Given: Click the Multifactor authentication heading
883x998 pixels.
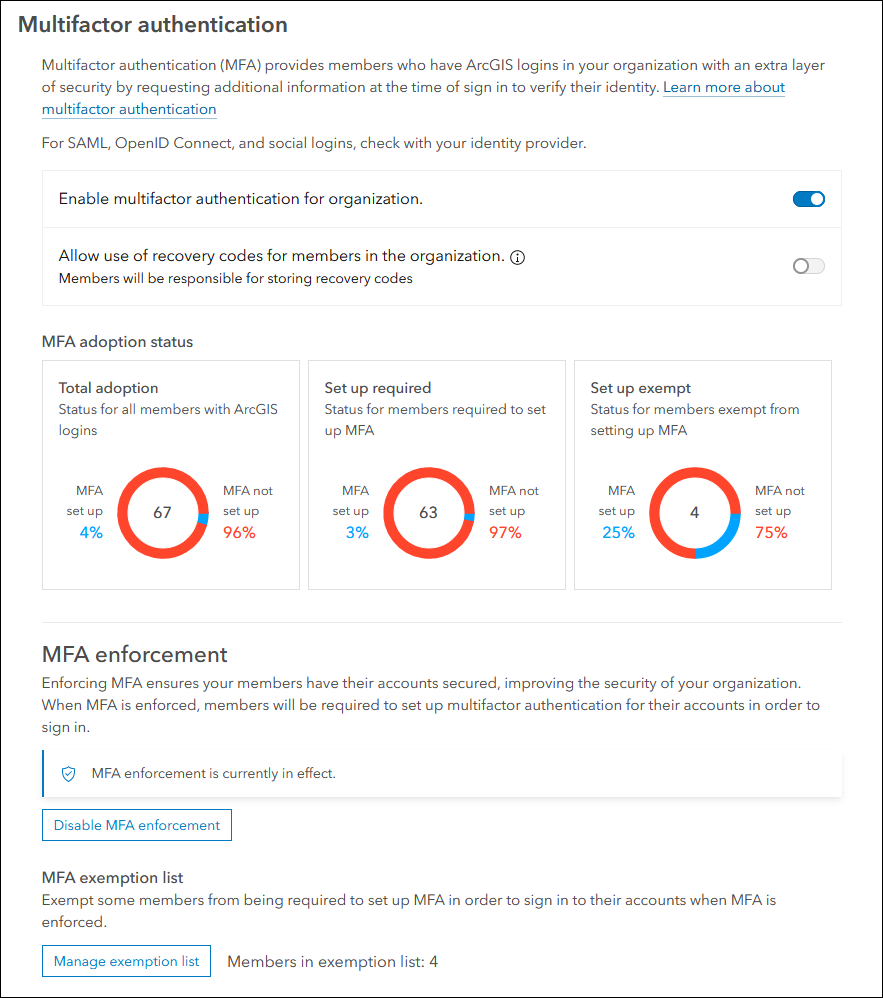Looking at the screenshot, I should 153,25.
